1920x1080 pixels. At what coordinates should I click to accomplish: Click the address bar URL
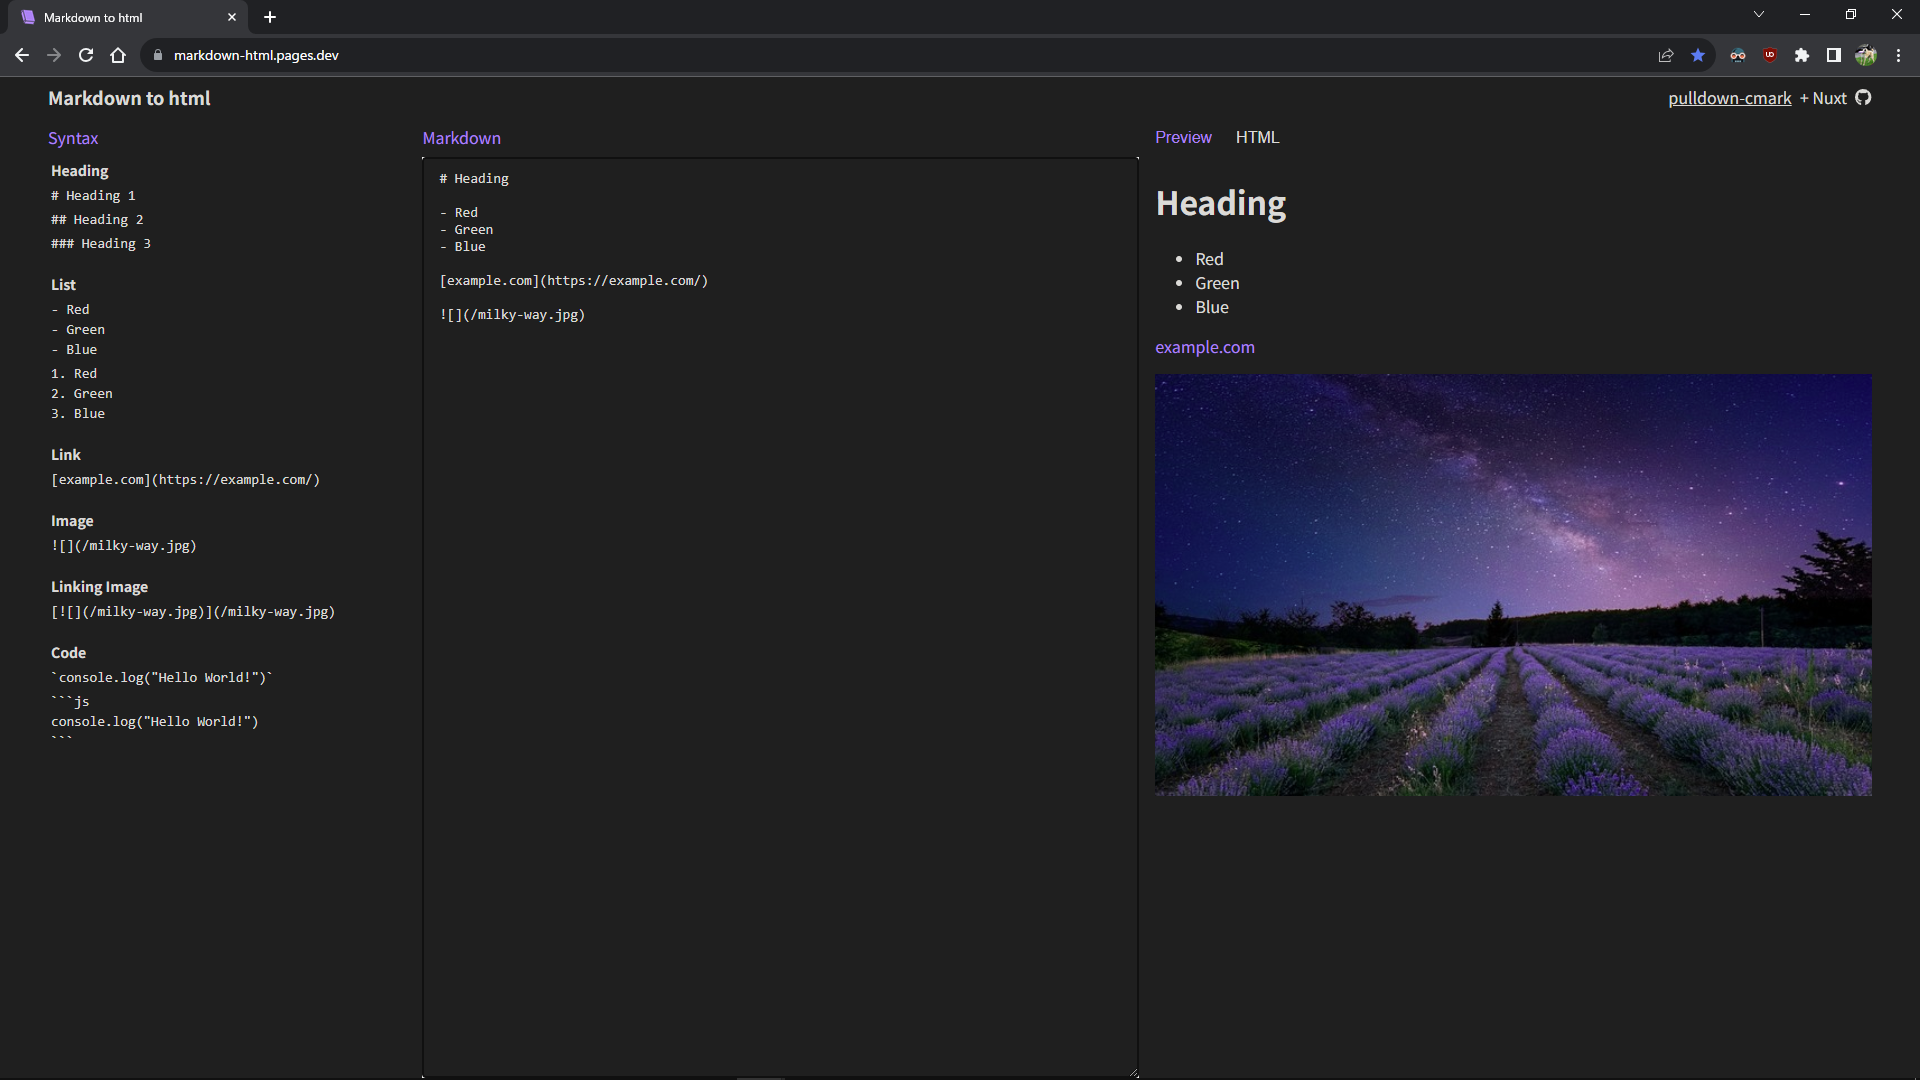click(x=256, y=56)
